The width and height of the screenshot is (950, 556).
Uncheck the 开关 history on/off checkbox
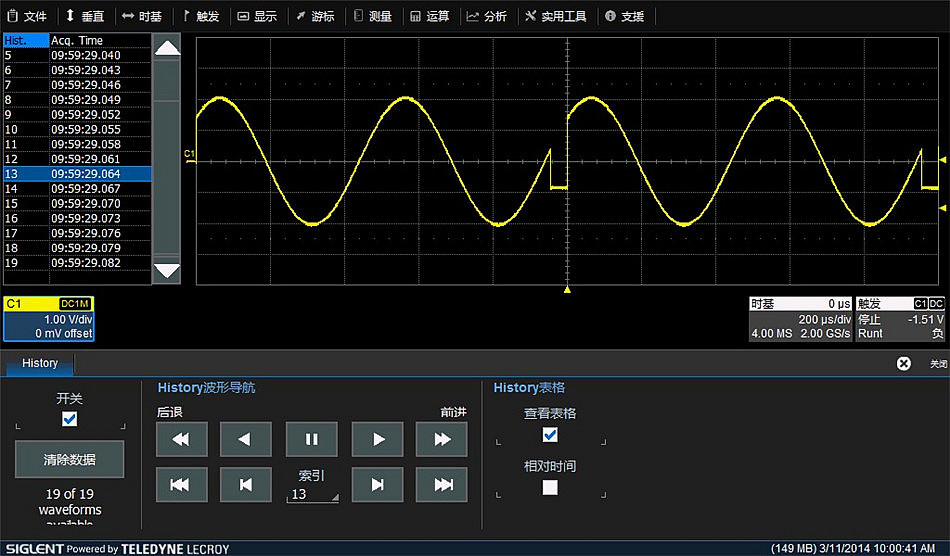pos(69,419)
